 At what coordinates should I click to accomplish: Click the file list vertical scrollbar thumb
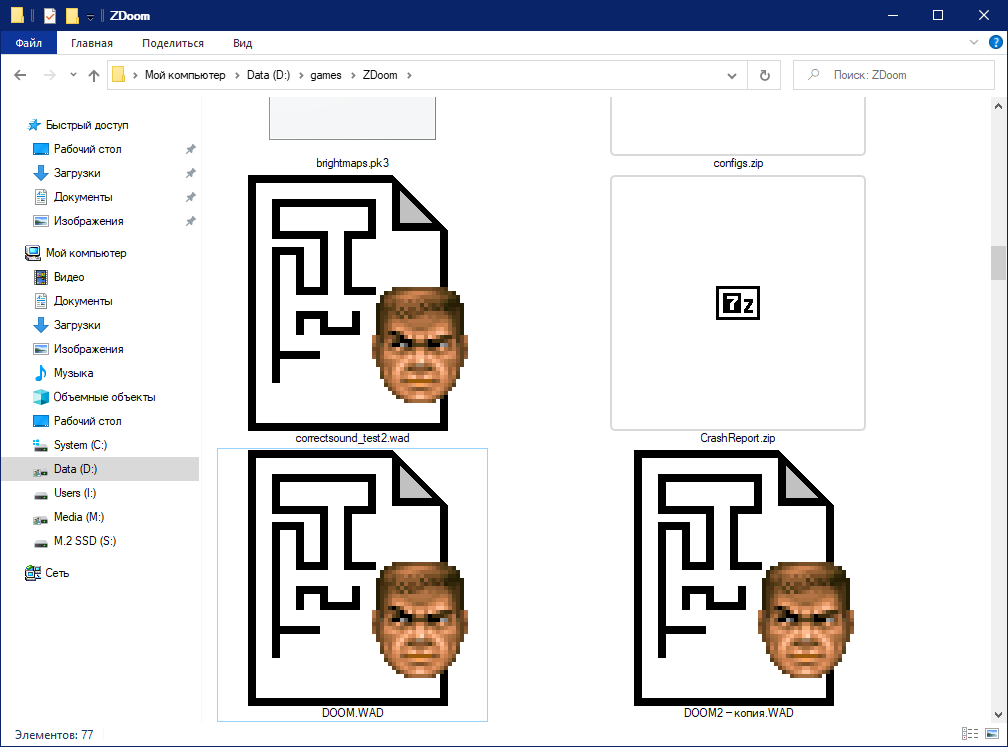pos(998,263)
